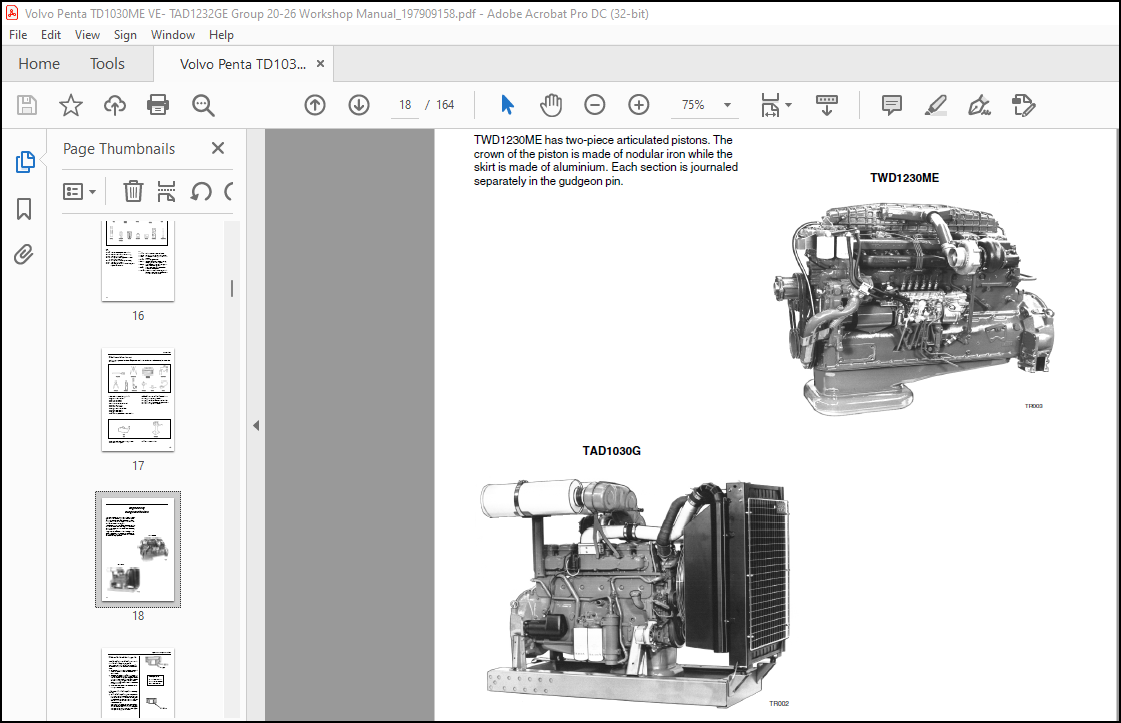
Task: Click the total page count 164
Action: (445, 105)
